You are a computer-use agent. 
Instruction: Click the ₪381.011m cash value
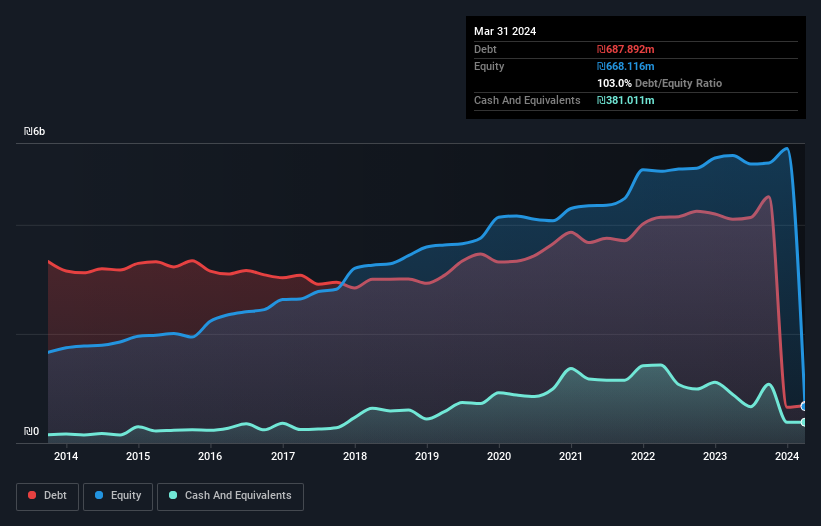[x=626, y=100]
